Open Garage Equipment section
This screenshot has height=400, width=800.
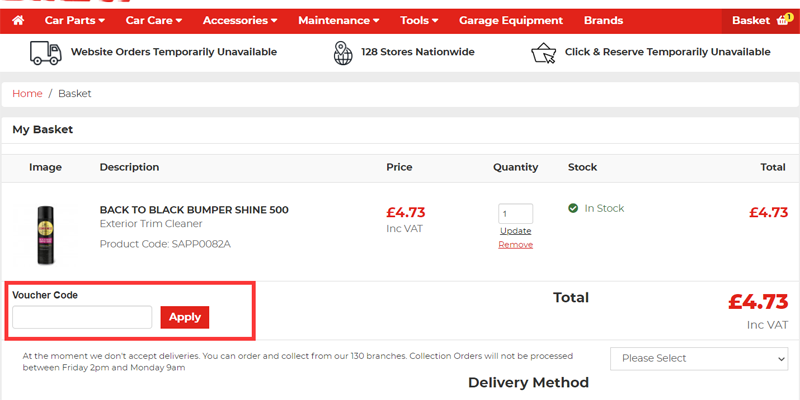click(511, 20)
